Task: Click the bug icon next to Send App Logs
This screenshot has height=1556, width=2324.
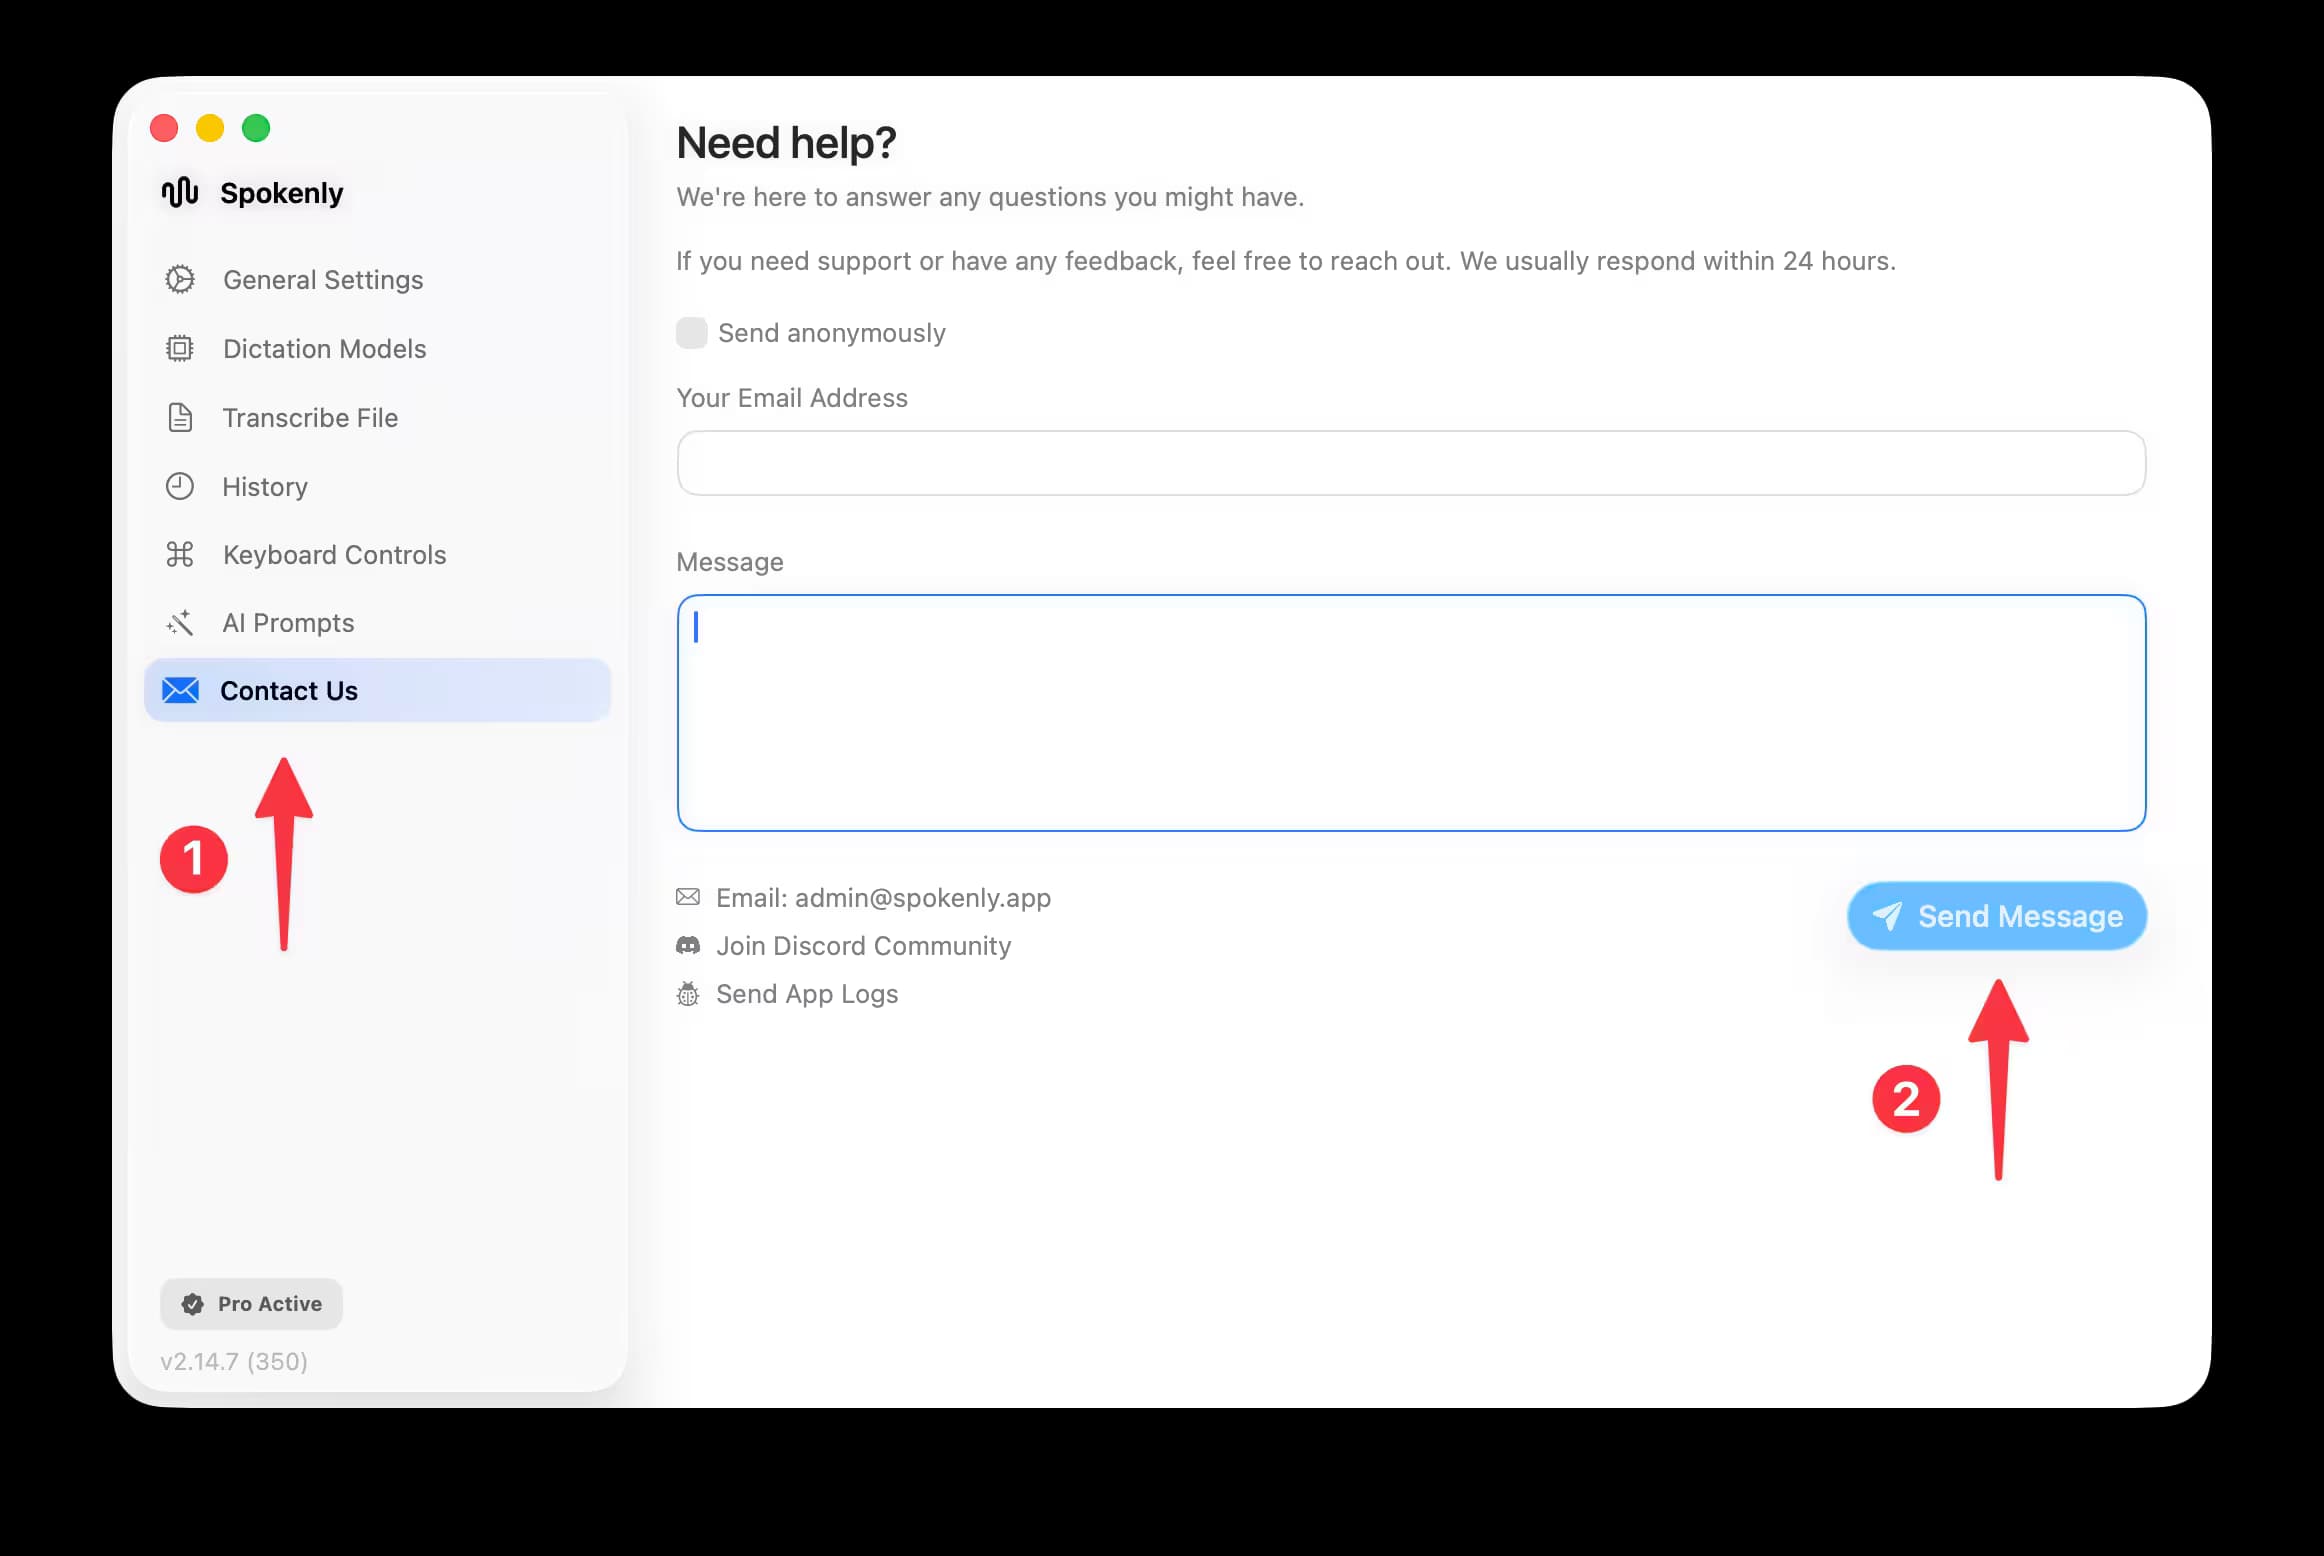Action: tap(688, 993)
